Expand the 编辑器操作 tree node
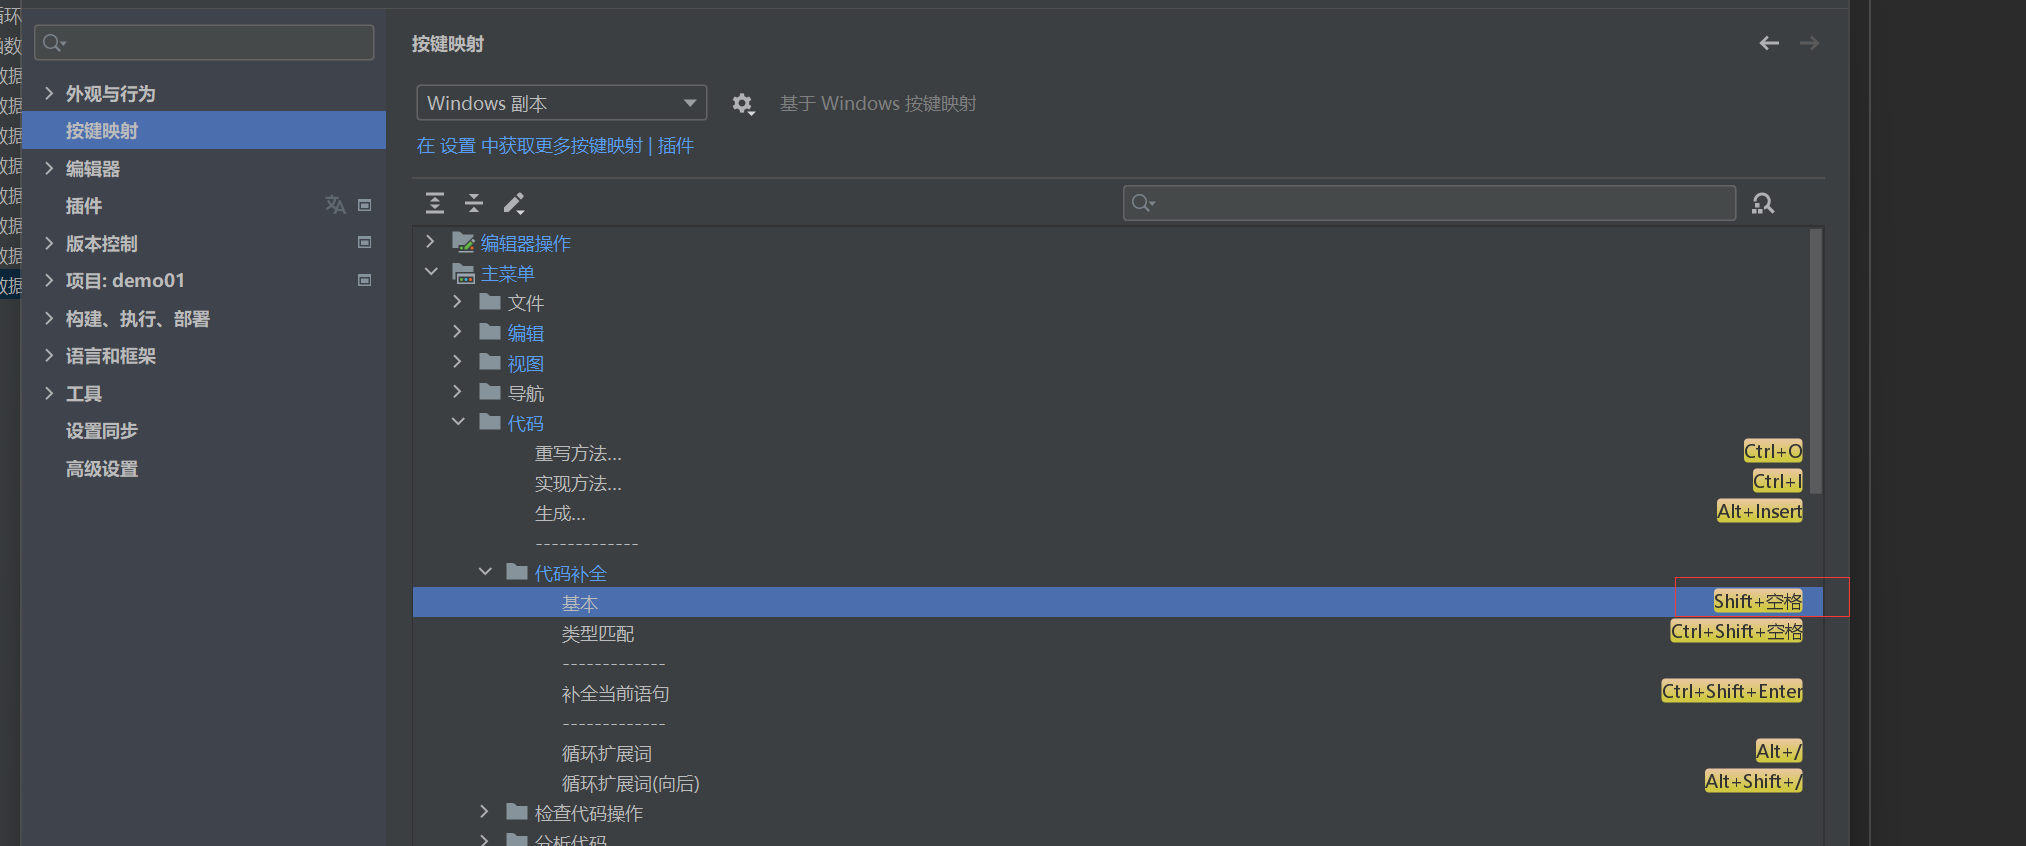 pyautogui.click(x=431, y=242)
